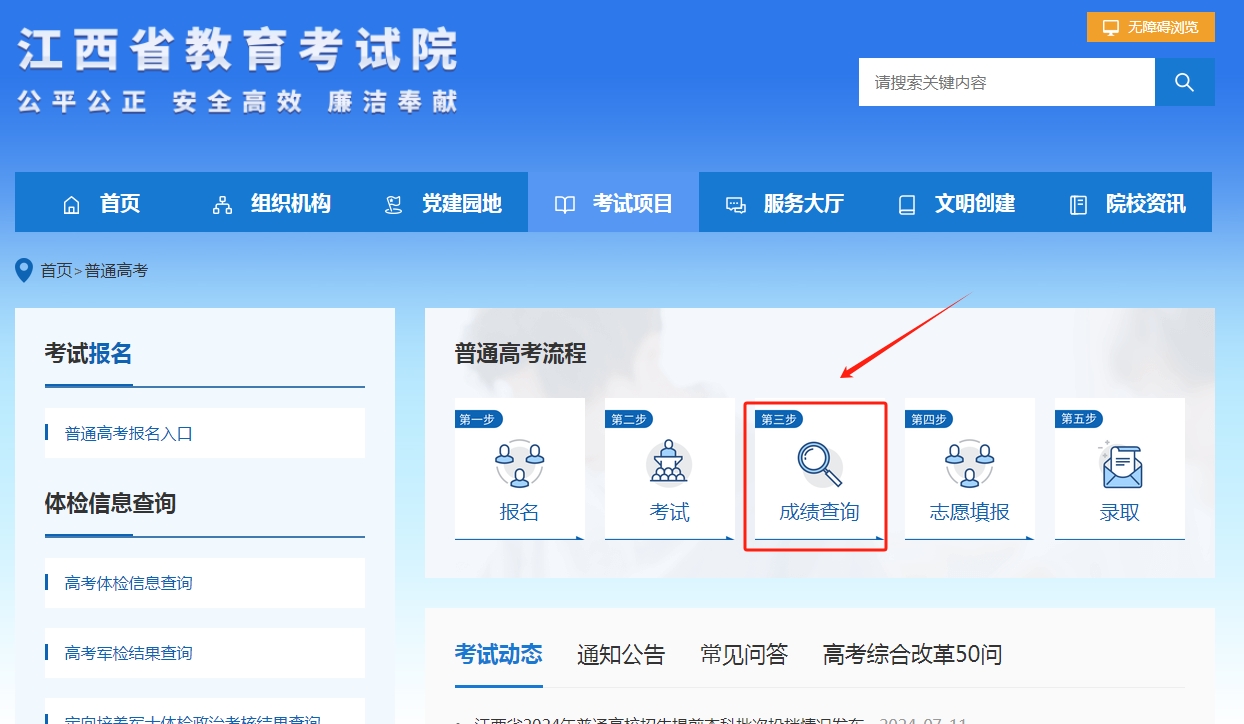This screenshot has width=1244, height=724.
Task: Click the 无障碍浏览 monitor icon
Action: click(x=1111, y=28)
